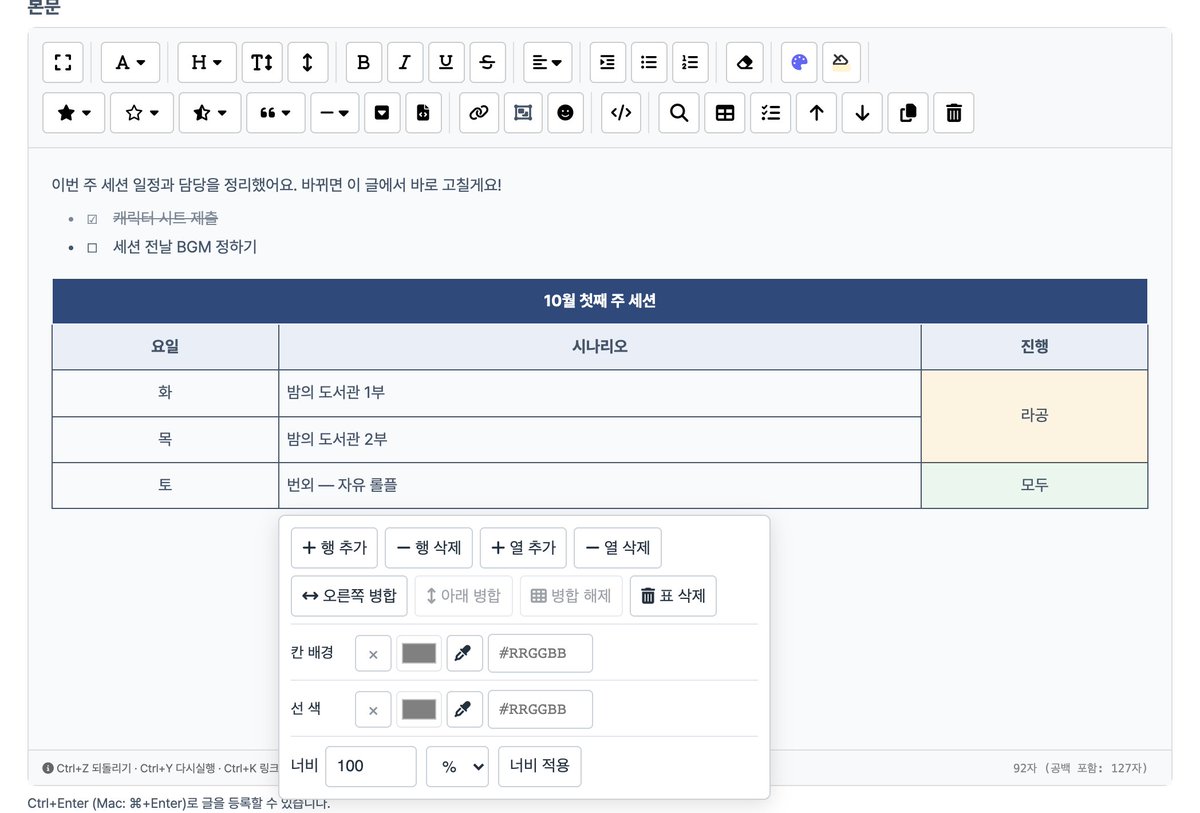Open the text color palette
The width and height of the screenshot is (1200, 813).
(799, 62)
